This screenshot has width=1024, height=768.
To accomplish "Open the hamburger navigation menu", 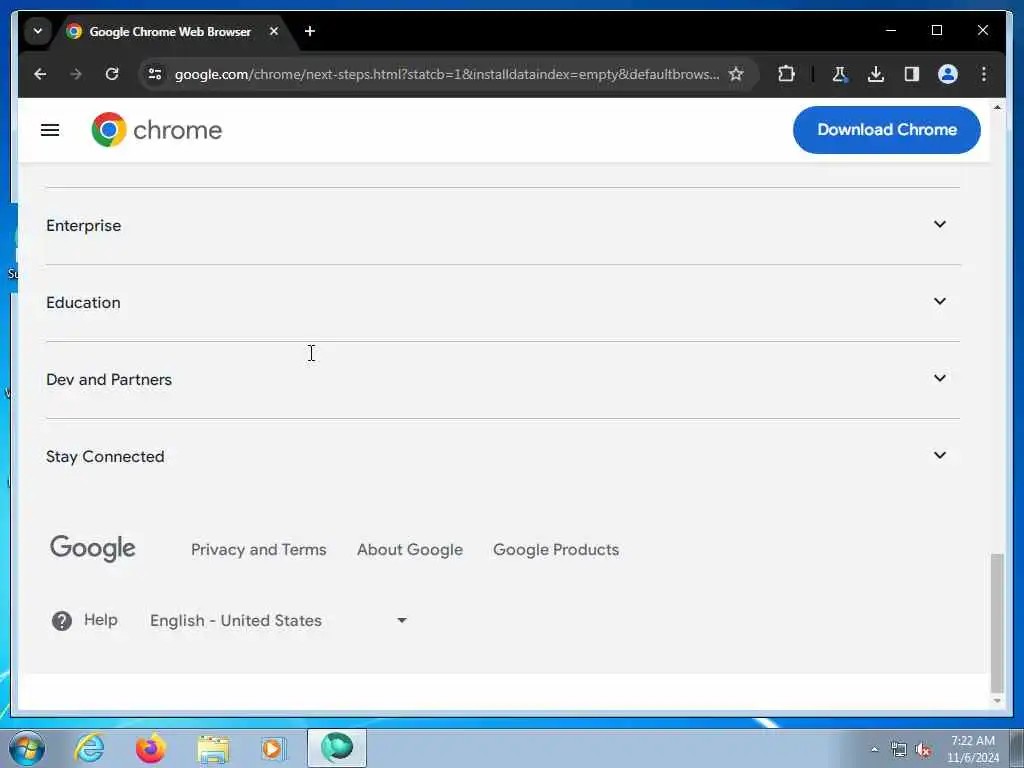I will click(50, 130).
